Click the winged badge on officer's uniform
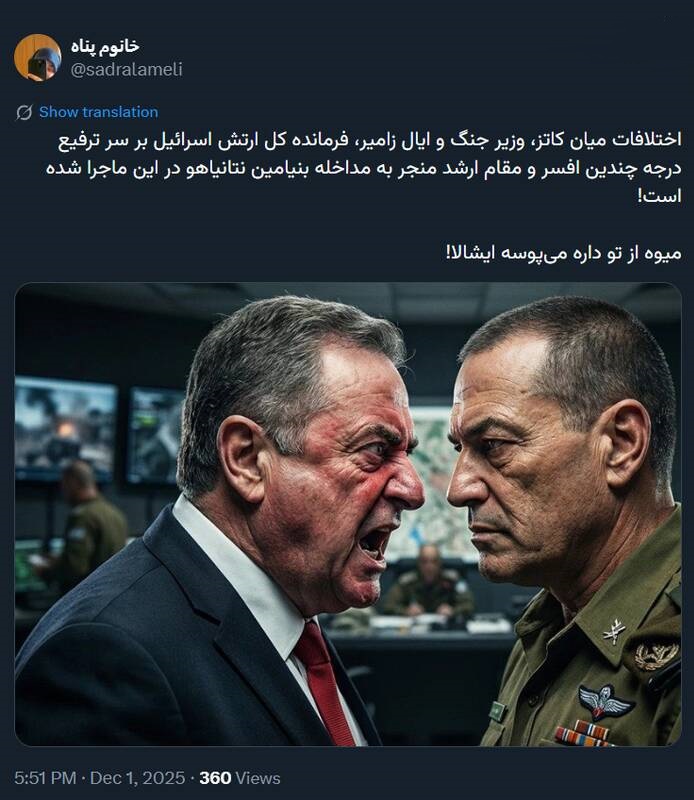This screenshot has height=800, width=694. pos(606,702)
